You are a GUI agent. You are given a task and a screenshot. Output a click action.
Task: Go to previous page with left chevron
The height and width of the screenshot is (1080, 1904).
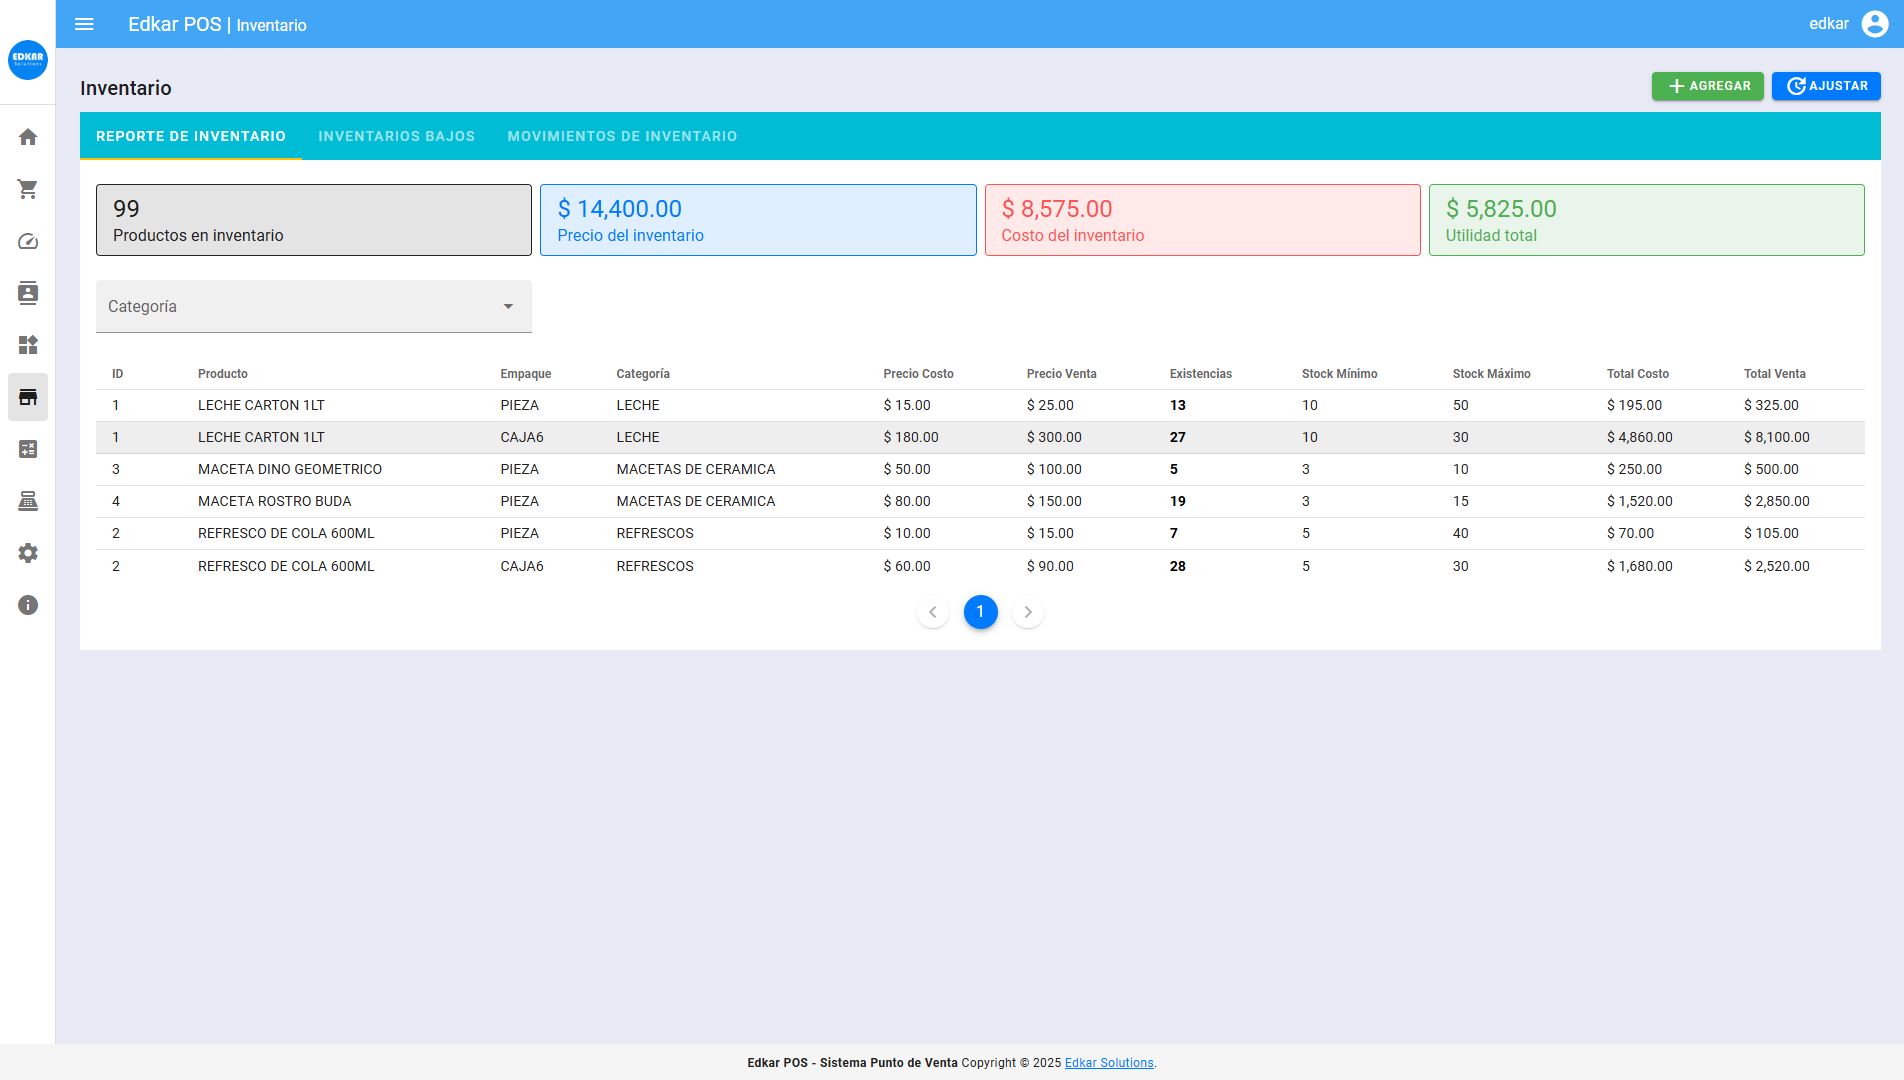(x=932, y=612)
